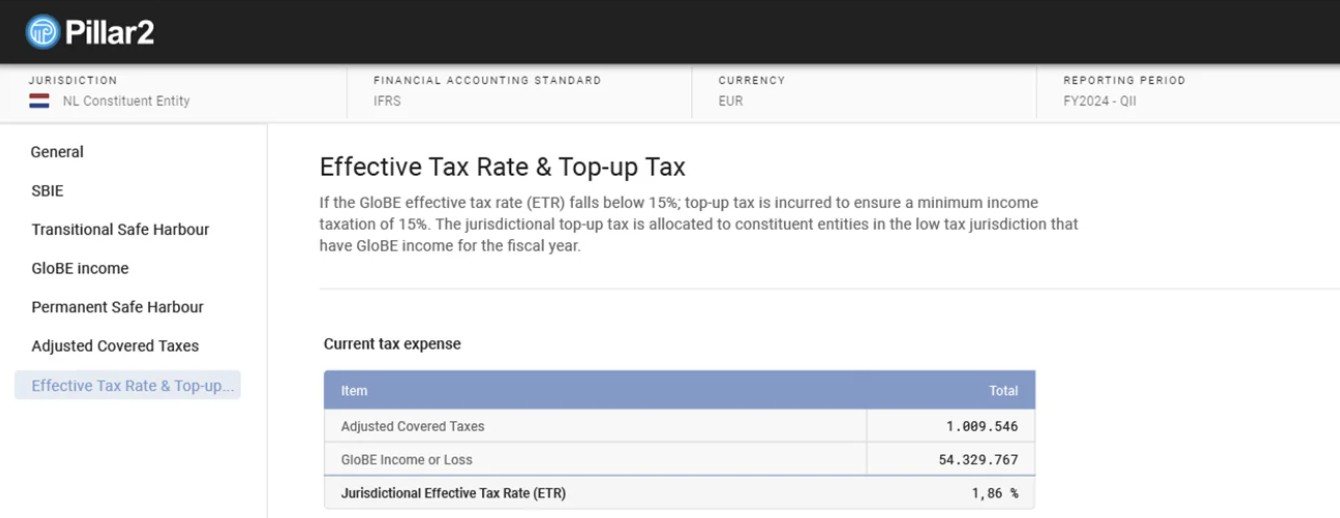Click the Total column header

tap(1004, 391)
